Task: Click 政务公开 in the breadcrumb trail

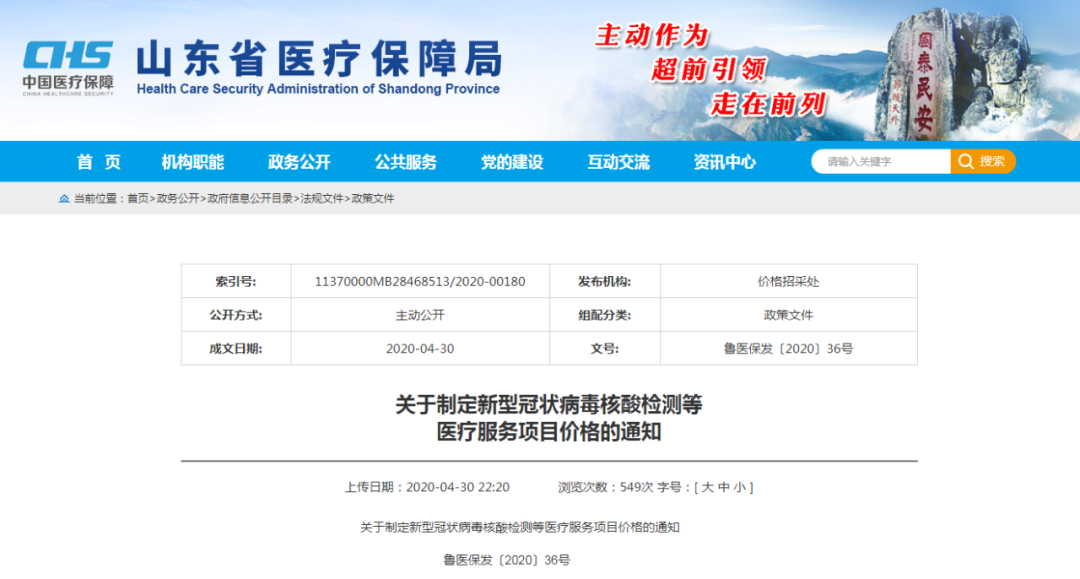Action: [x=177, y=199]
